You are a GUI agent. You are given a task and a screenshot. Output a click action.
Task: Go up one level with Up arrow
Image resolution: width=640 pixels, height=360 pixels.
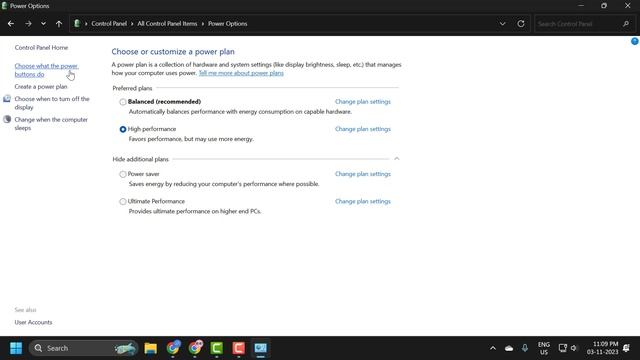(59, 24)
